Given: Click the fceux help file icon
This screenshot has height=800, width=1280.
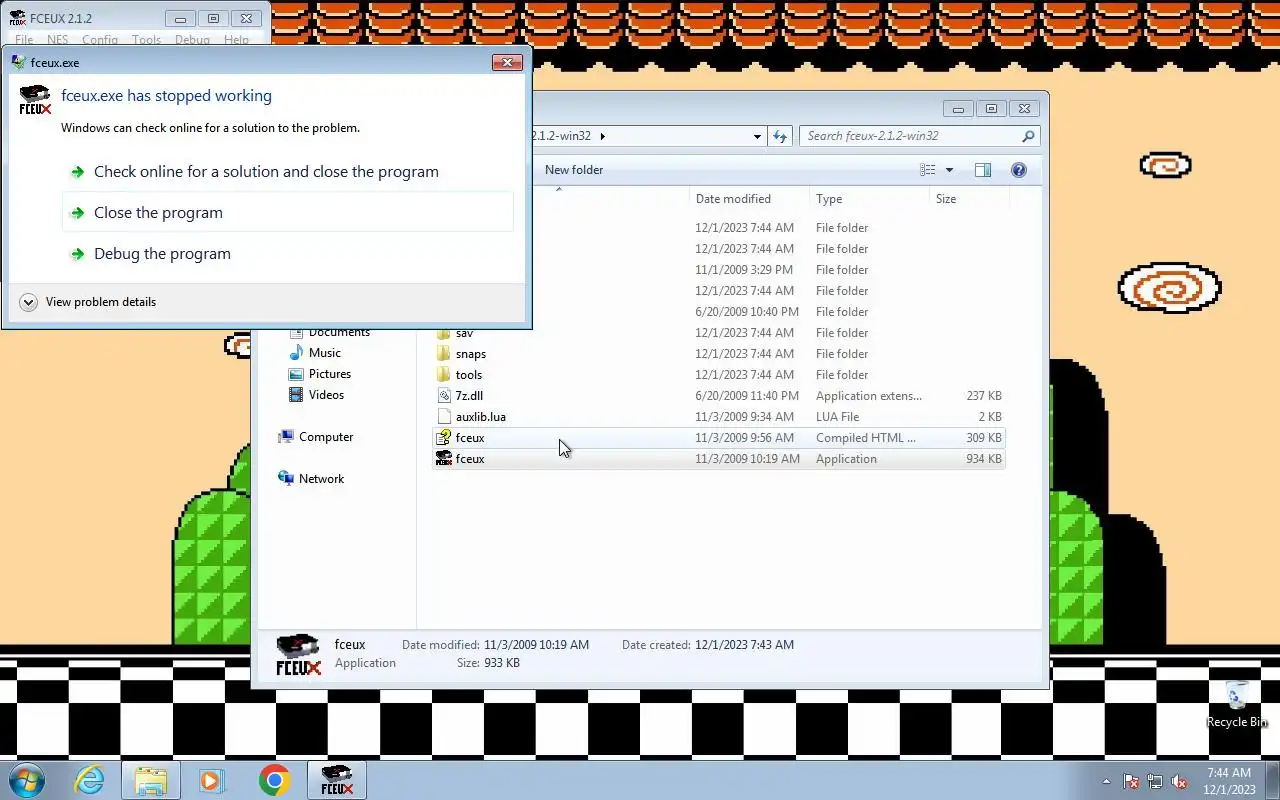Looking at the screenshot, I should pos(444,438).
